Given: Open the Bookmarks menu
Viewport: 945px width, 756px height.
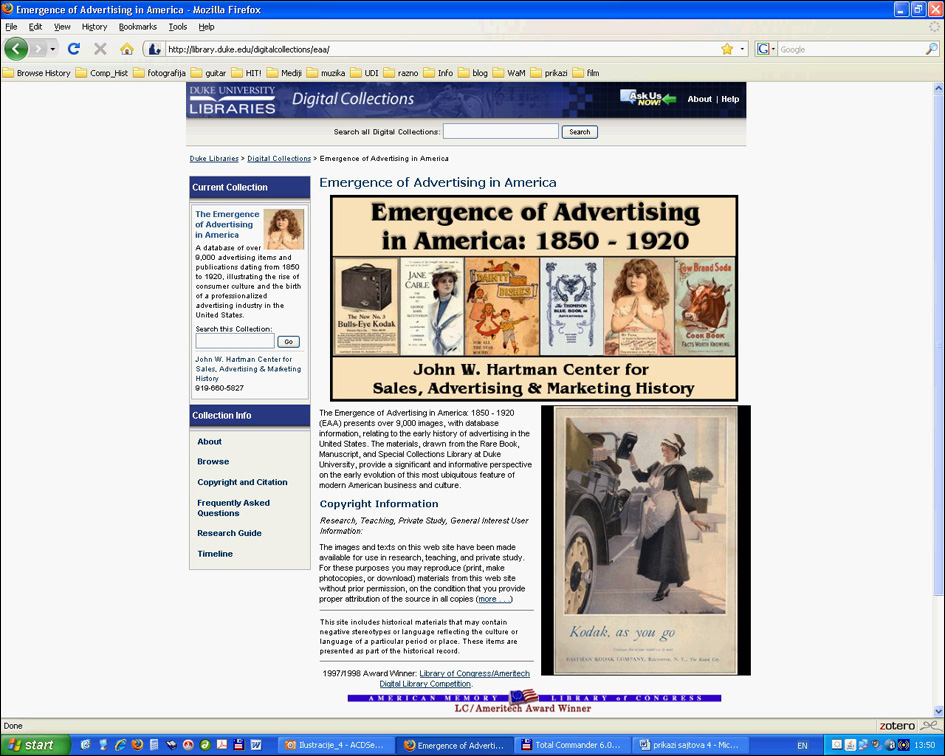Looking at the screenshot, I should 137,27.
